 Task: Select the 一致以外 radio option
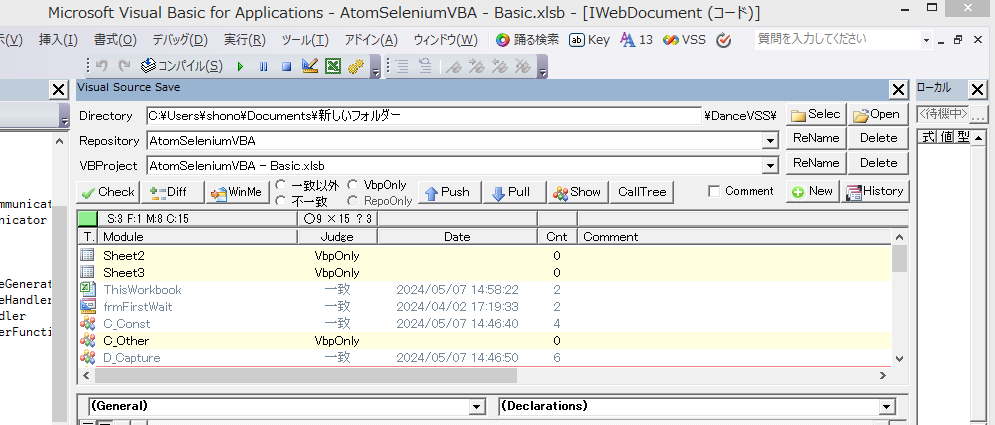pyautogui.click(x=281, y=186)
